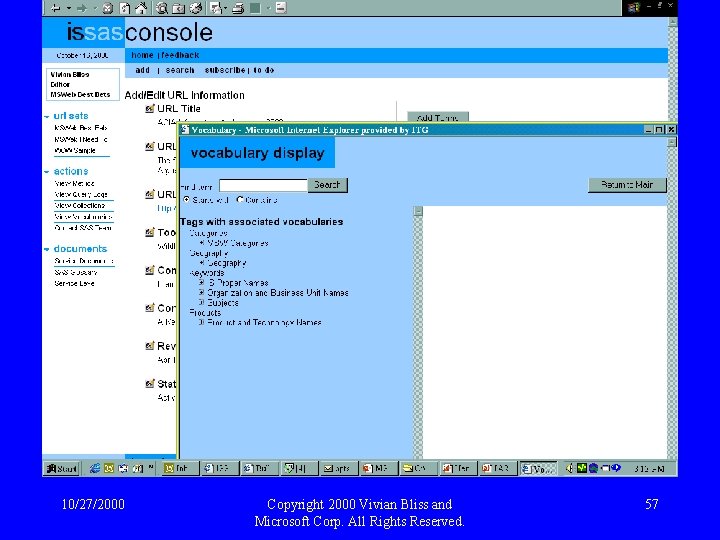This screenshot has width=720, height=540.
Task: Click edit icon beside the Too... field
Action: point(150,232)
